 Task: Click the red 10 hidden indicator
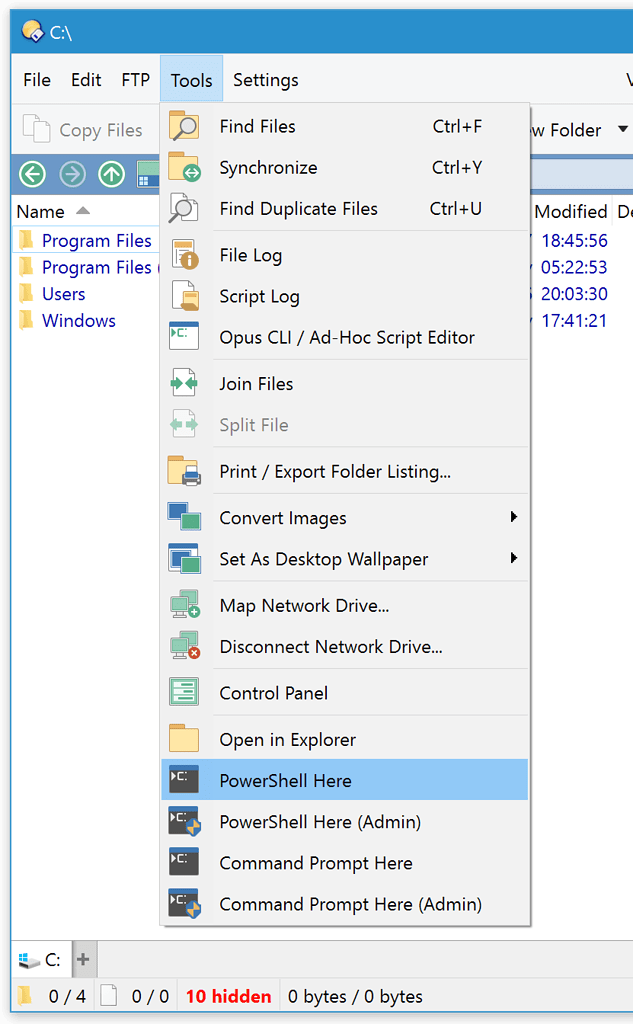[228, 996]
